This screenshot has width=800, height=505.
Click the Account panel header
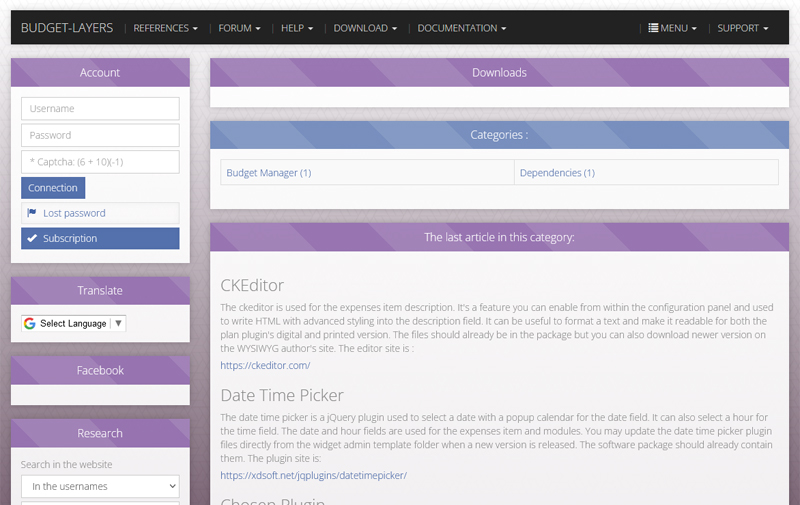[100, 72]
